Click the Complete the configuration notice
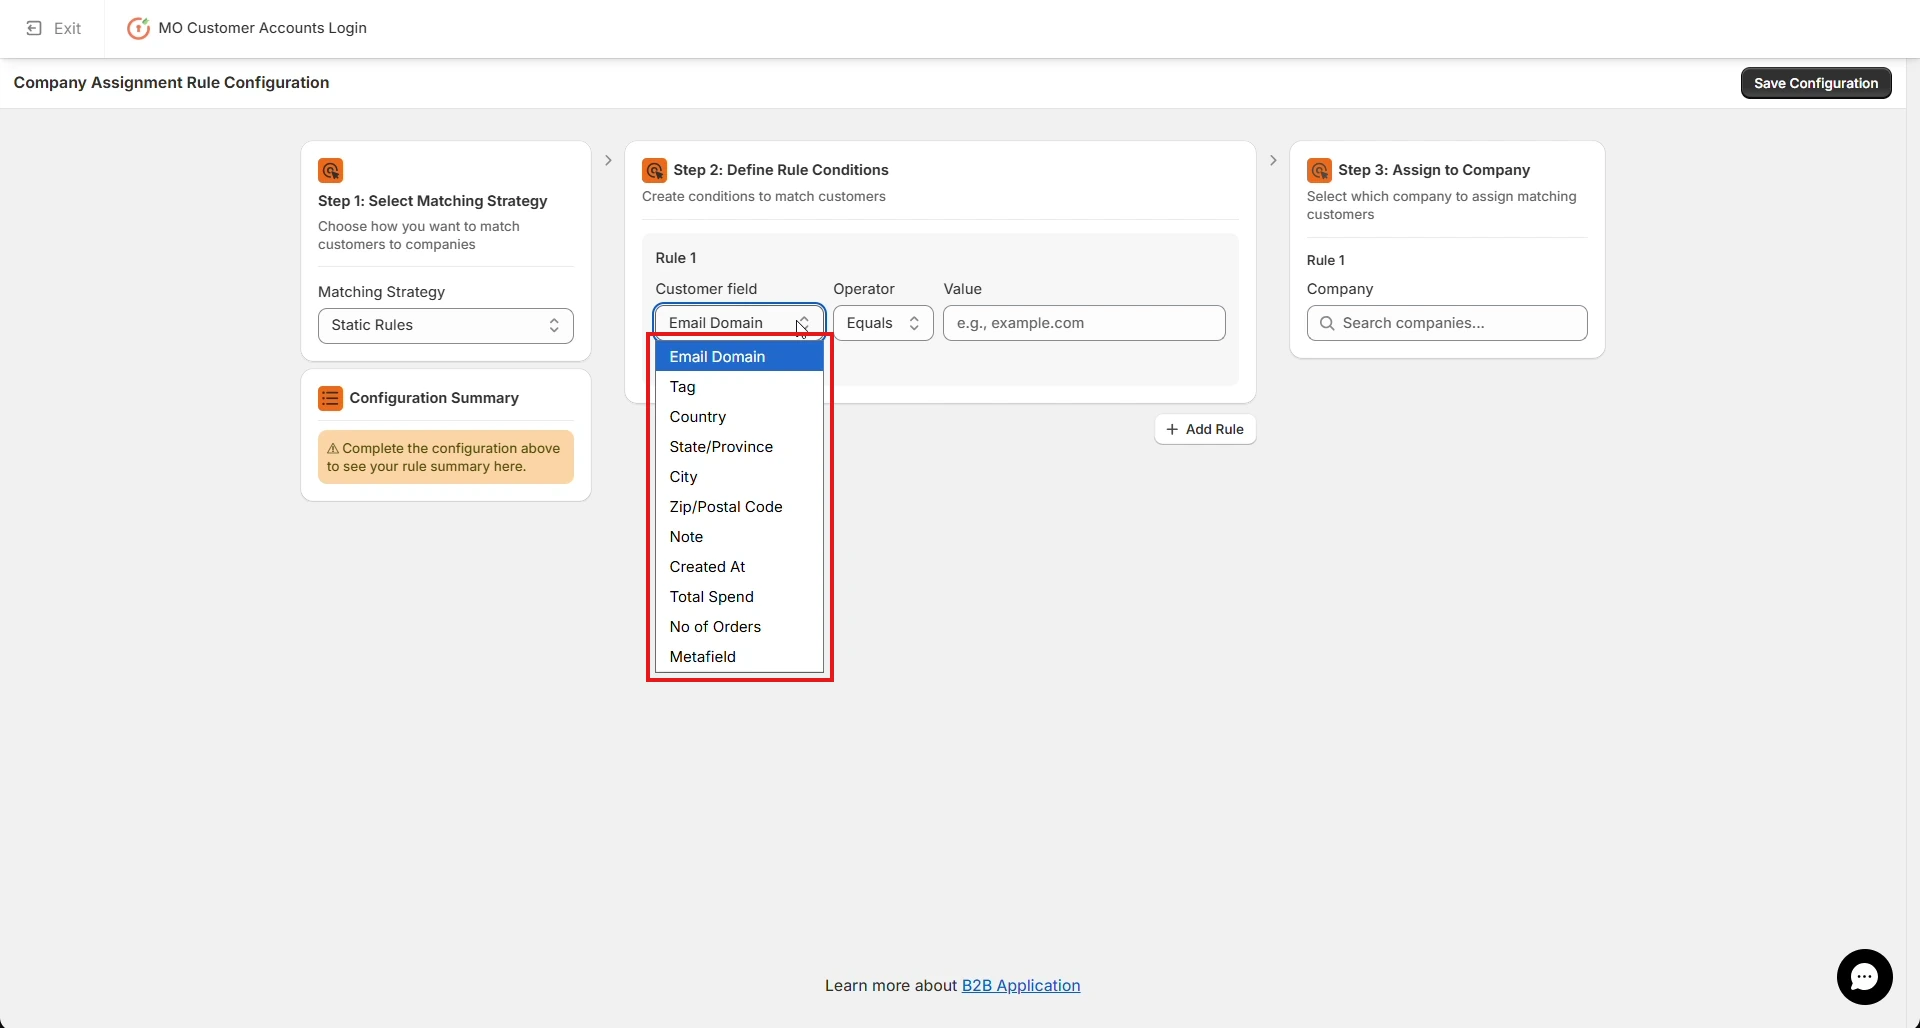 click(446, 457)
